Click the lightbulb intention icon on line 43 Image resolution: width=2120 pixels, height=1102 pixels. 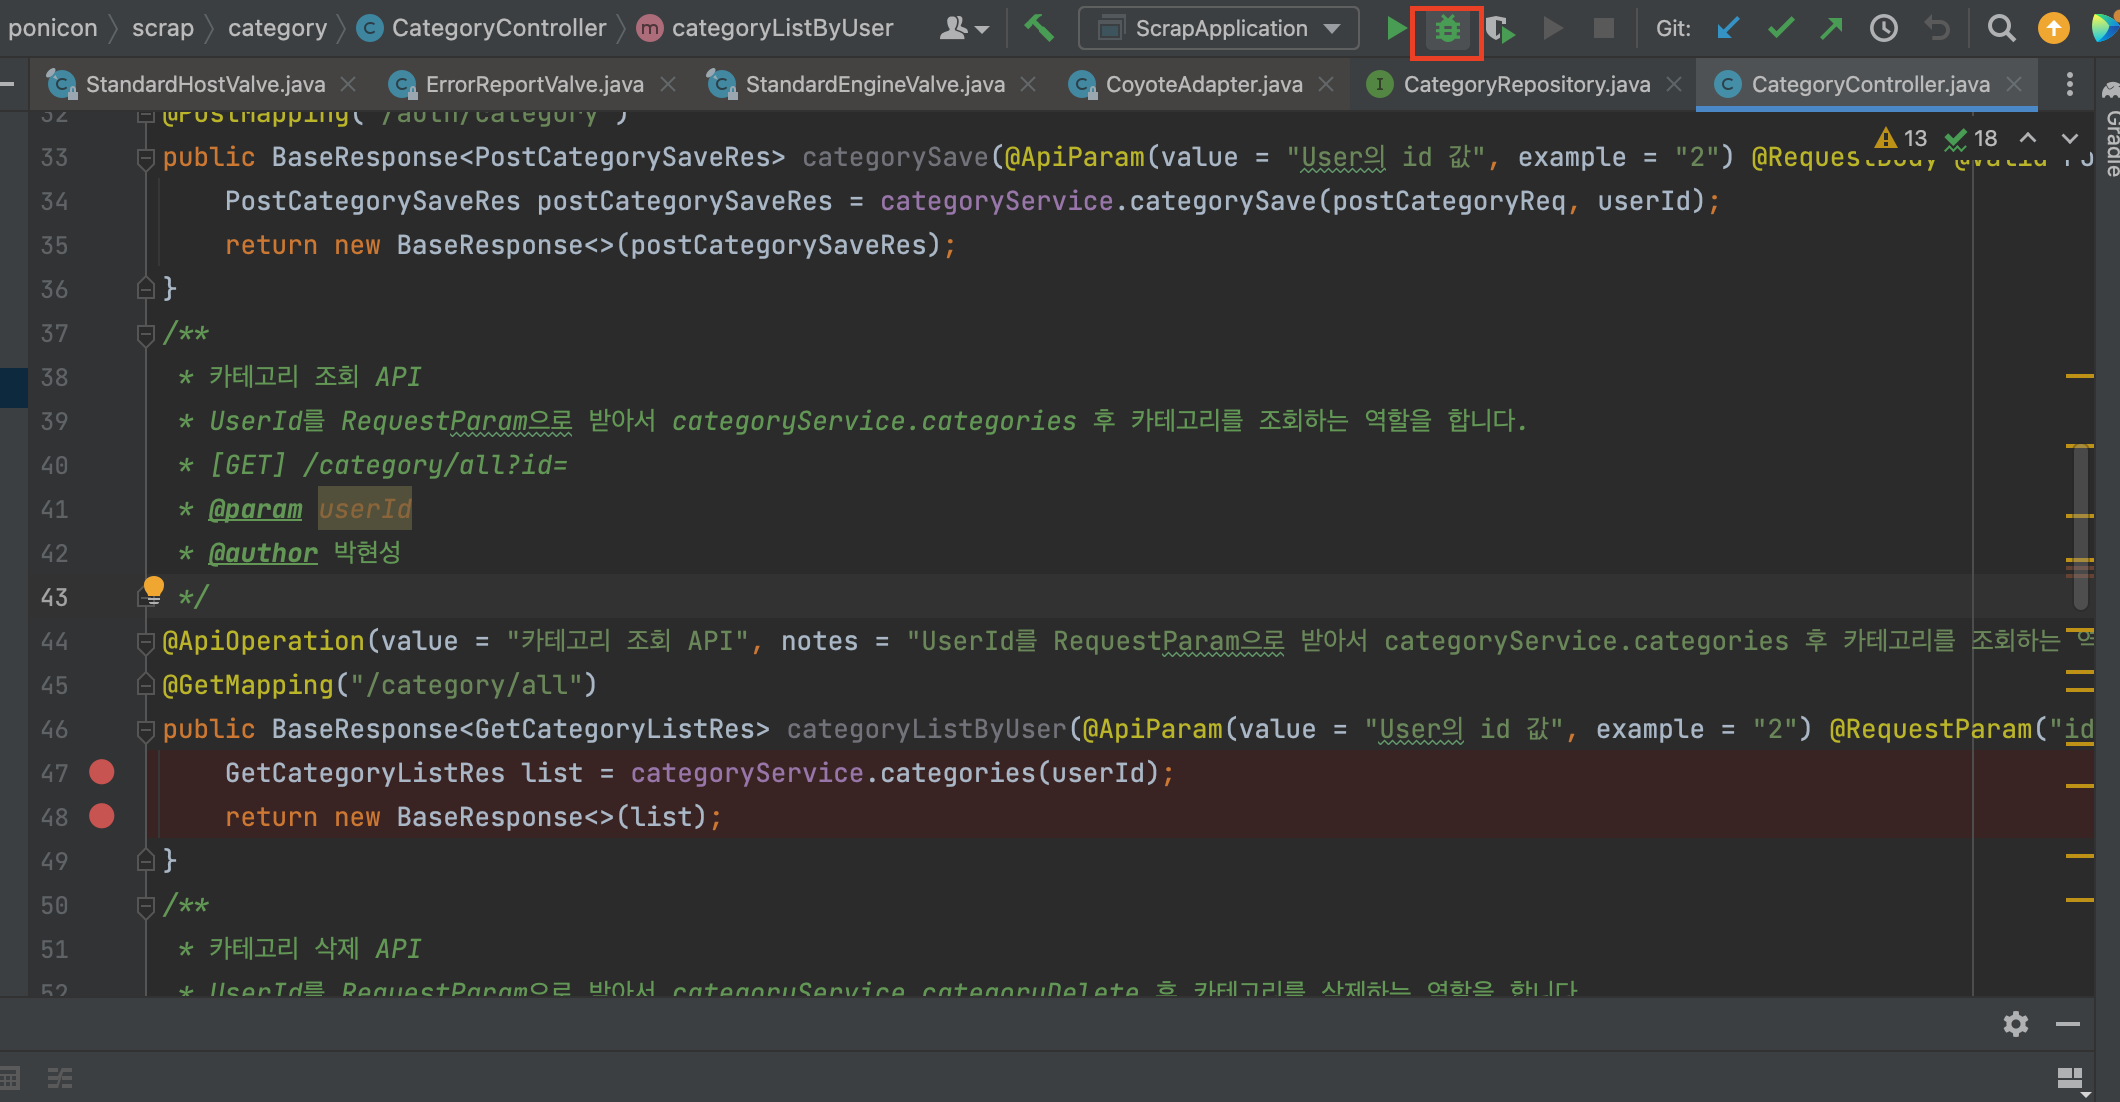click(153, 586)
